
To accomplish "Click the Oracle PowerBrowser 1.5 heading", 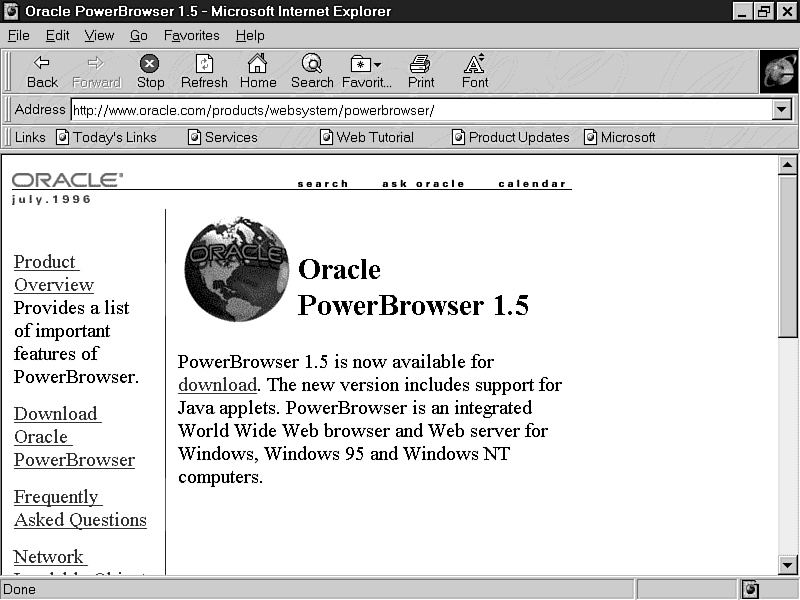I will point(413,287).
